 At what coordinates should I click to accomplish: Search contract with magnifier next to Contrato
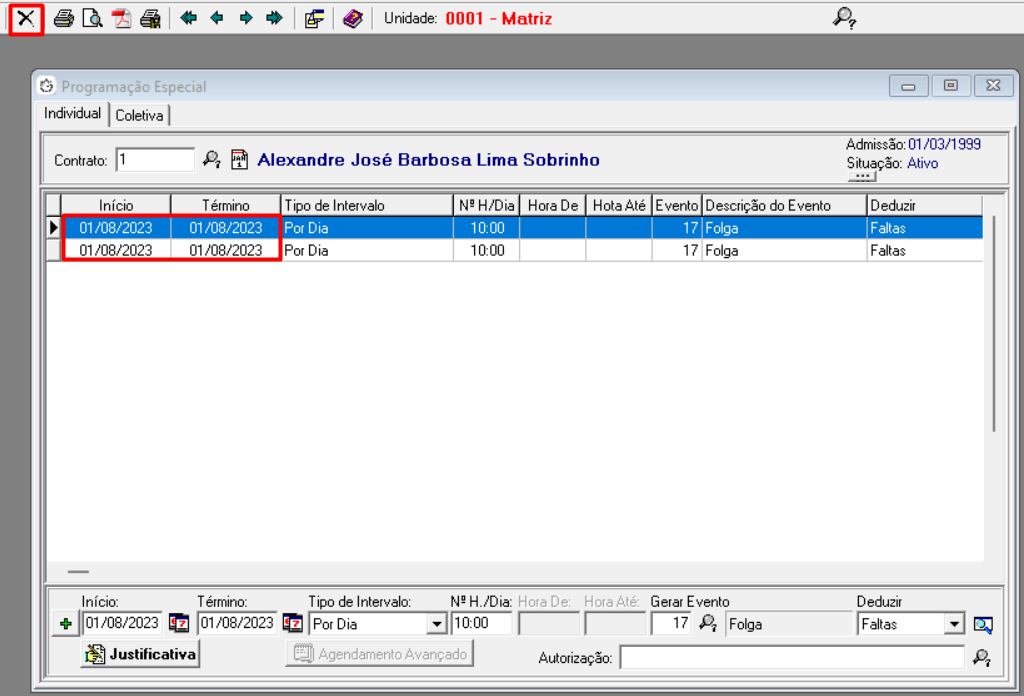[212, 159]
